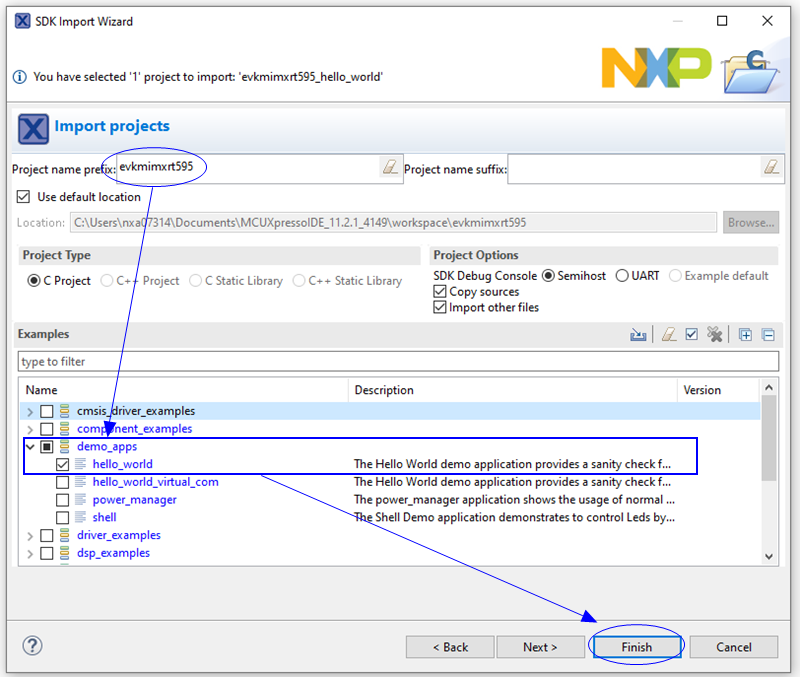The image size is (800, 677).
Task: Click the import from XML icon in Examples toolbar
Action: pyautogui.click(x=638, y=335)
